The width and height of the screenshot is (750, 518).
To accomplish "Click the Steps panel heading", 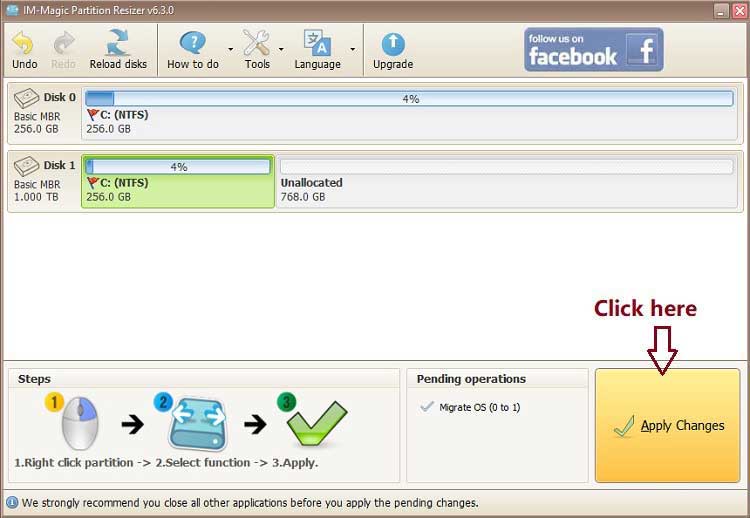I will (34, 379).
